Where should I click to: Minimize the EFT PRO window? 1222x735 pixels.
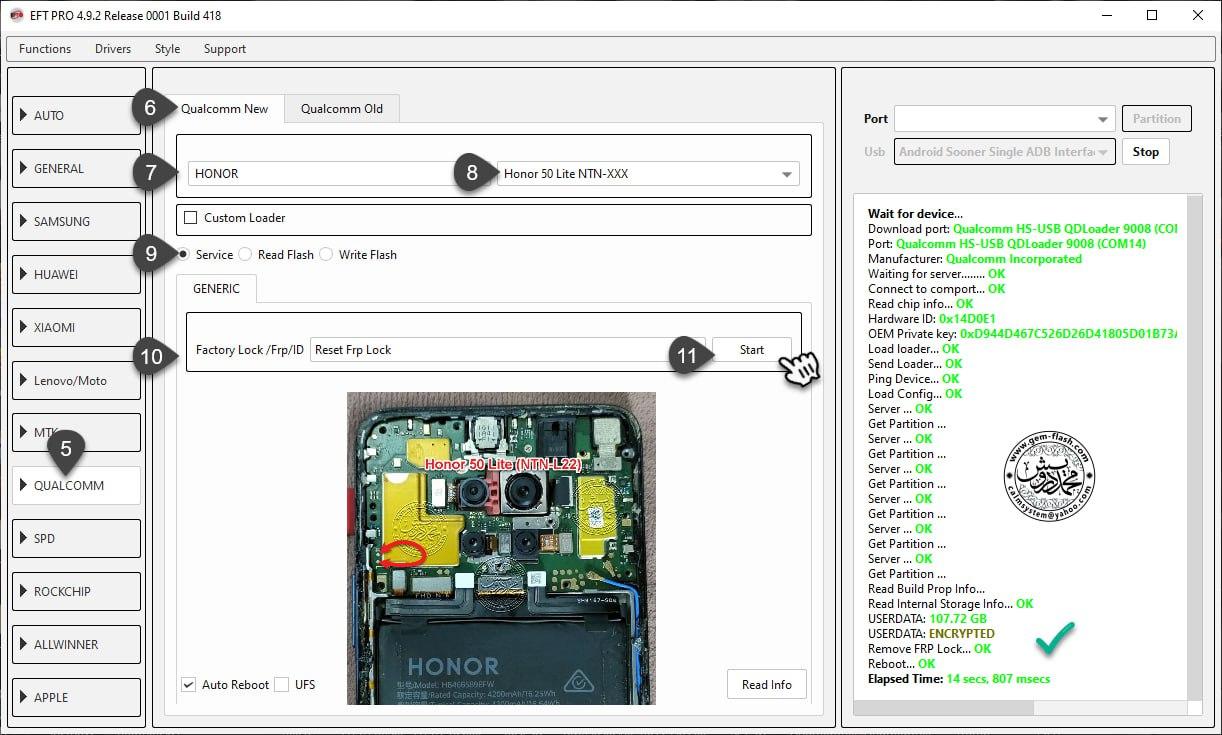(x=1106, y=16)
